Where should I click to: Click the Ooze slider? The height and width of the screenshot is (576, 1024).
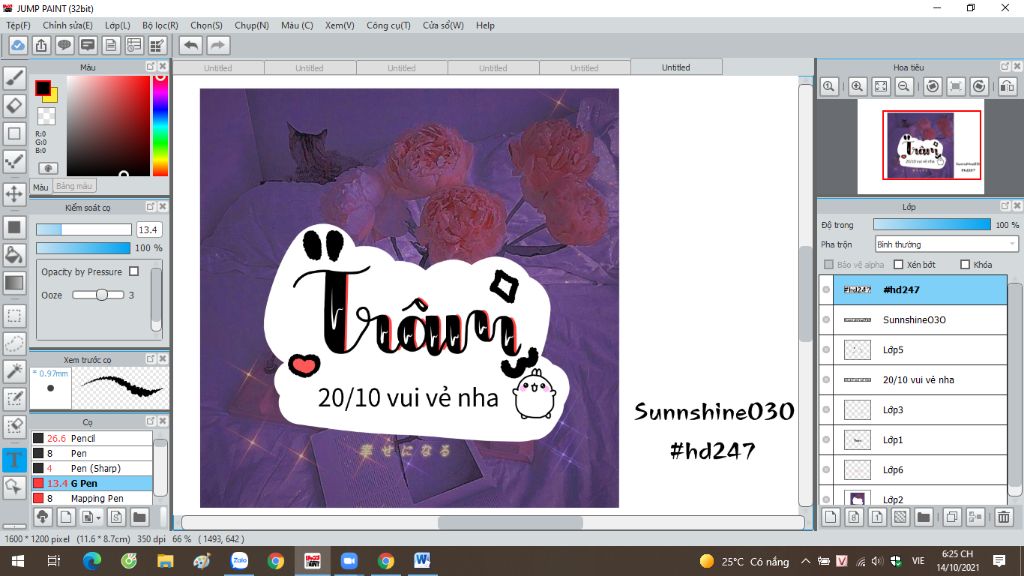coord(98,295)
